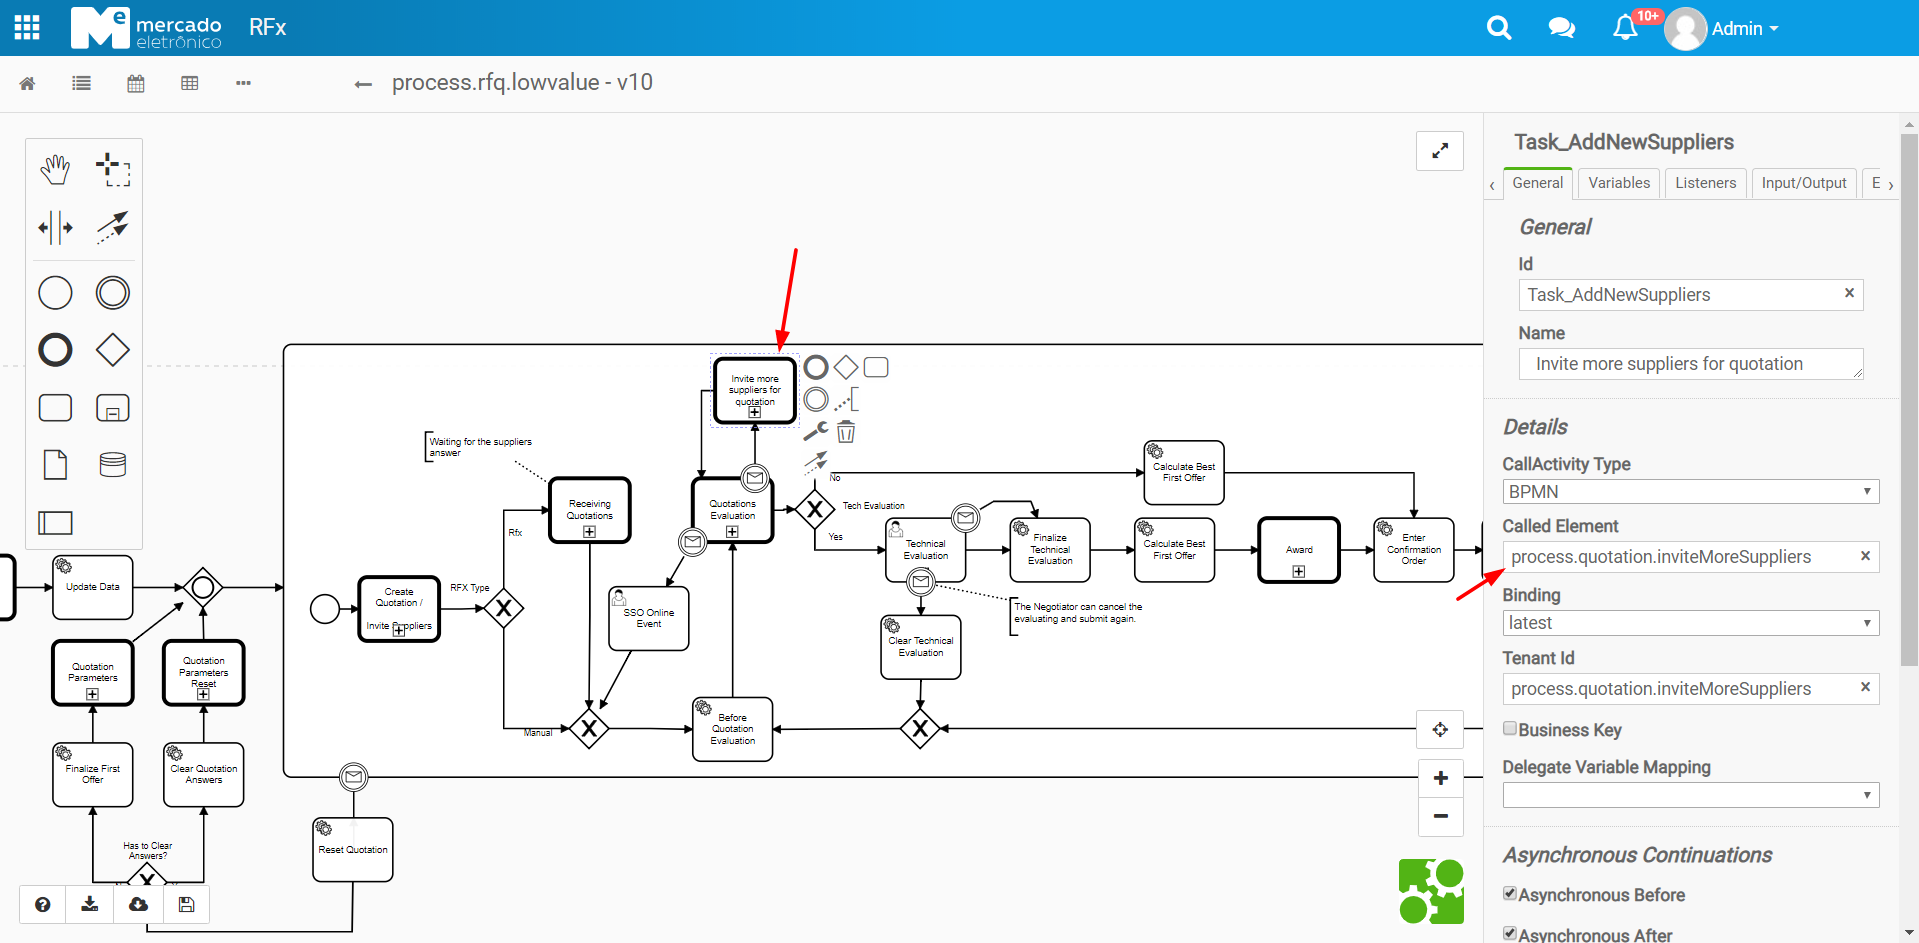
Task: Pick the Create Task shape tool
Action: (55, 408)
